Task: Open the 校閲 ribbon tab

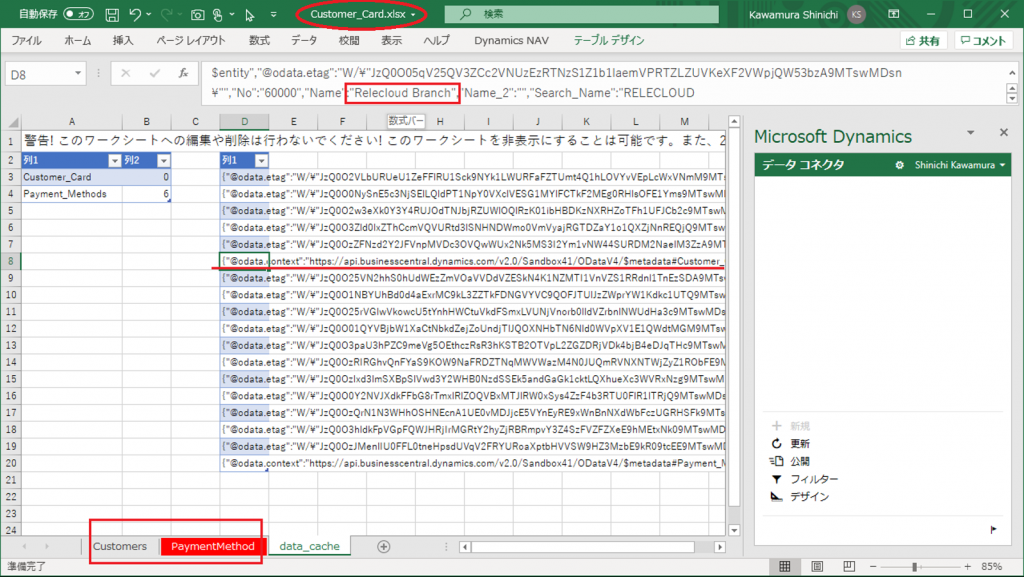Action: [349, 40]
